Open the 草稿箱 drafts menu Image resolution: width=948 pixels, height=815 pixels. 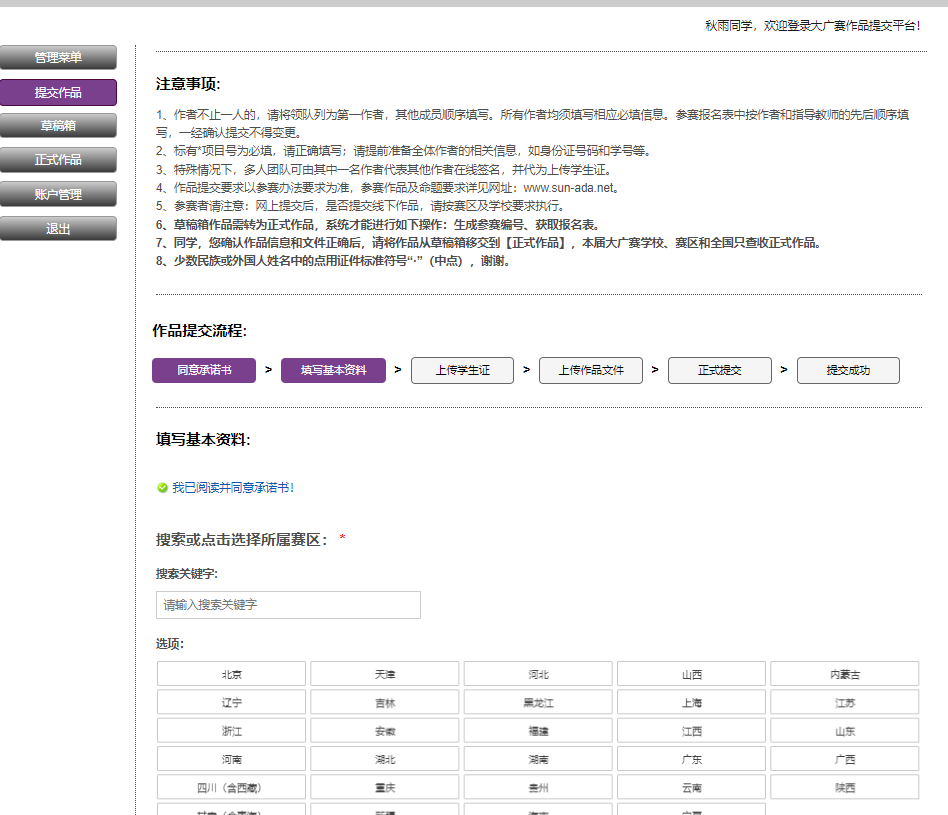coord(58,126)
